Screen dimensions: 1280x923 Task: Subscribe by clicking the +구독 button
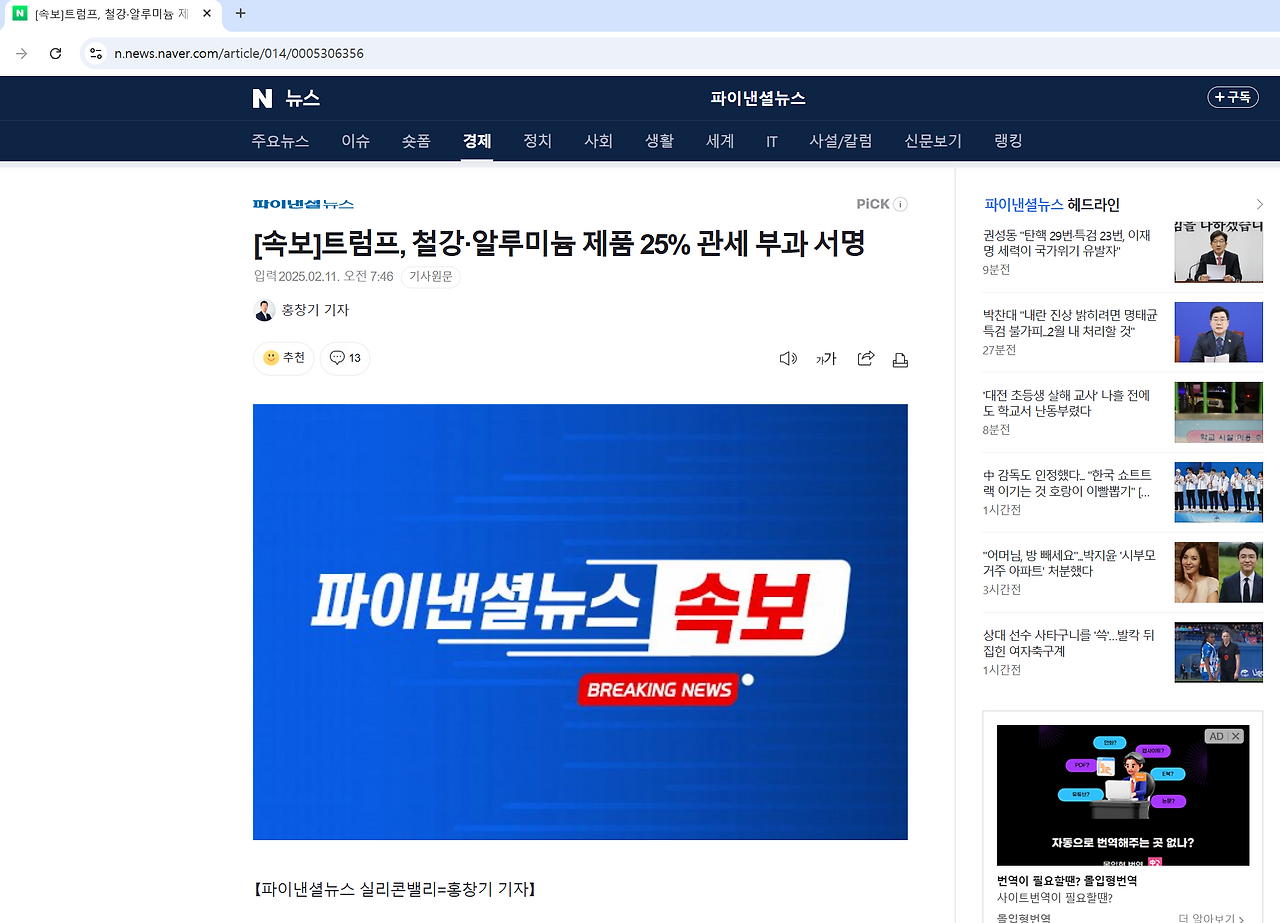[x=1232, y=97]
